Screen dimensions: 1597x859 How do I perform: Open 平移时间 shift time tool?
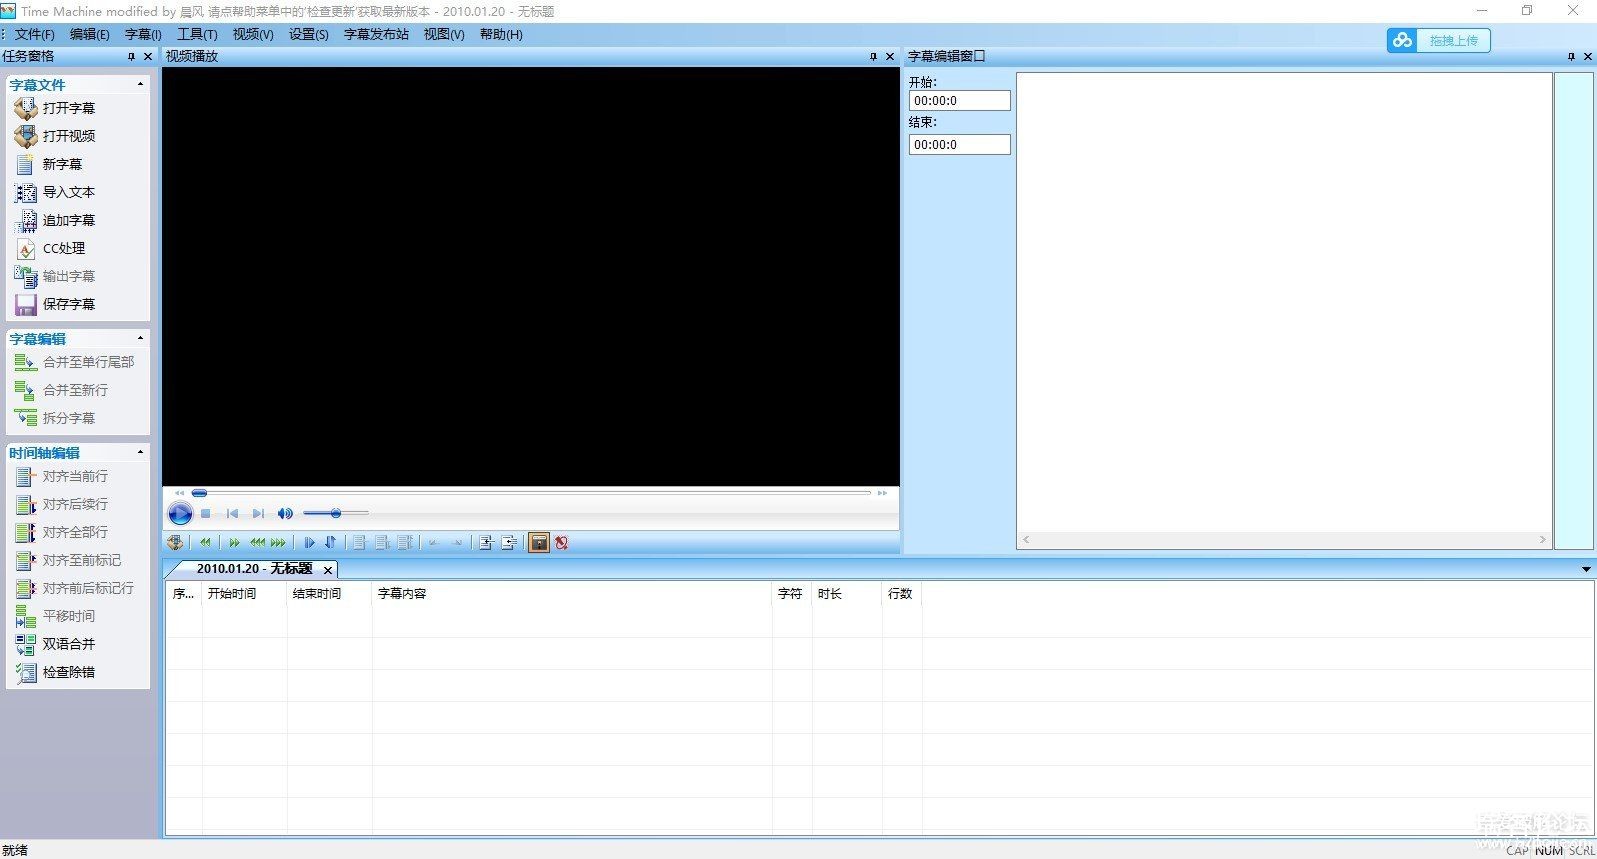coord(56,616)
